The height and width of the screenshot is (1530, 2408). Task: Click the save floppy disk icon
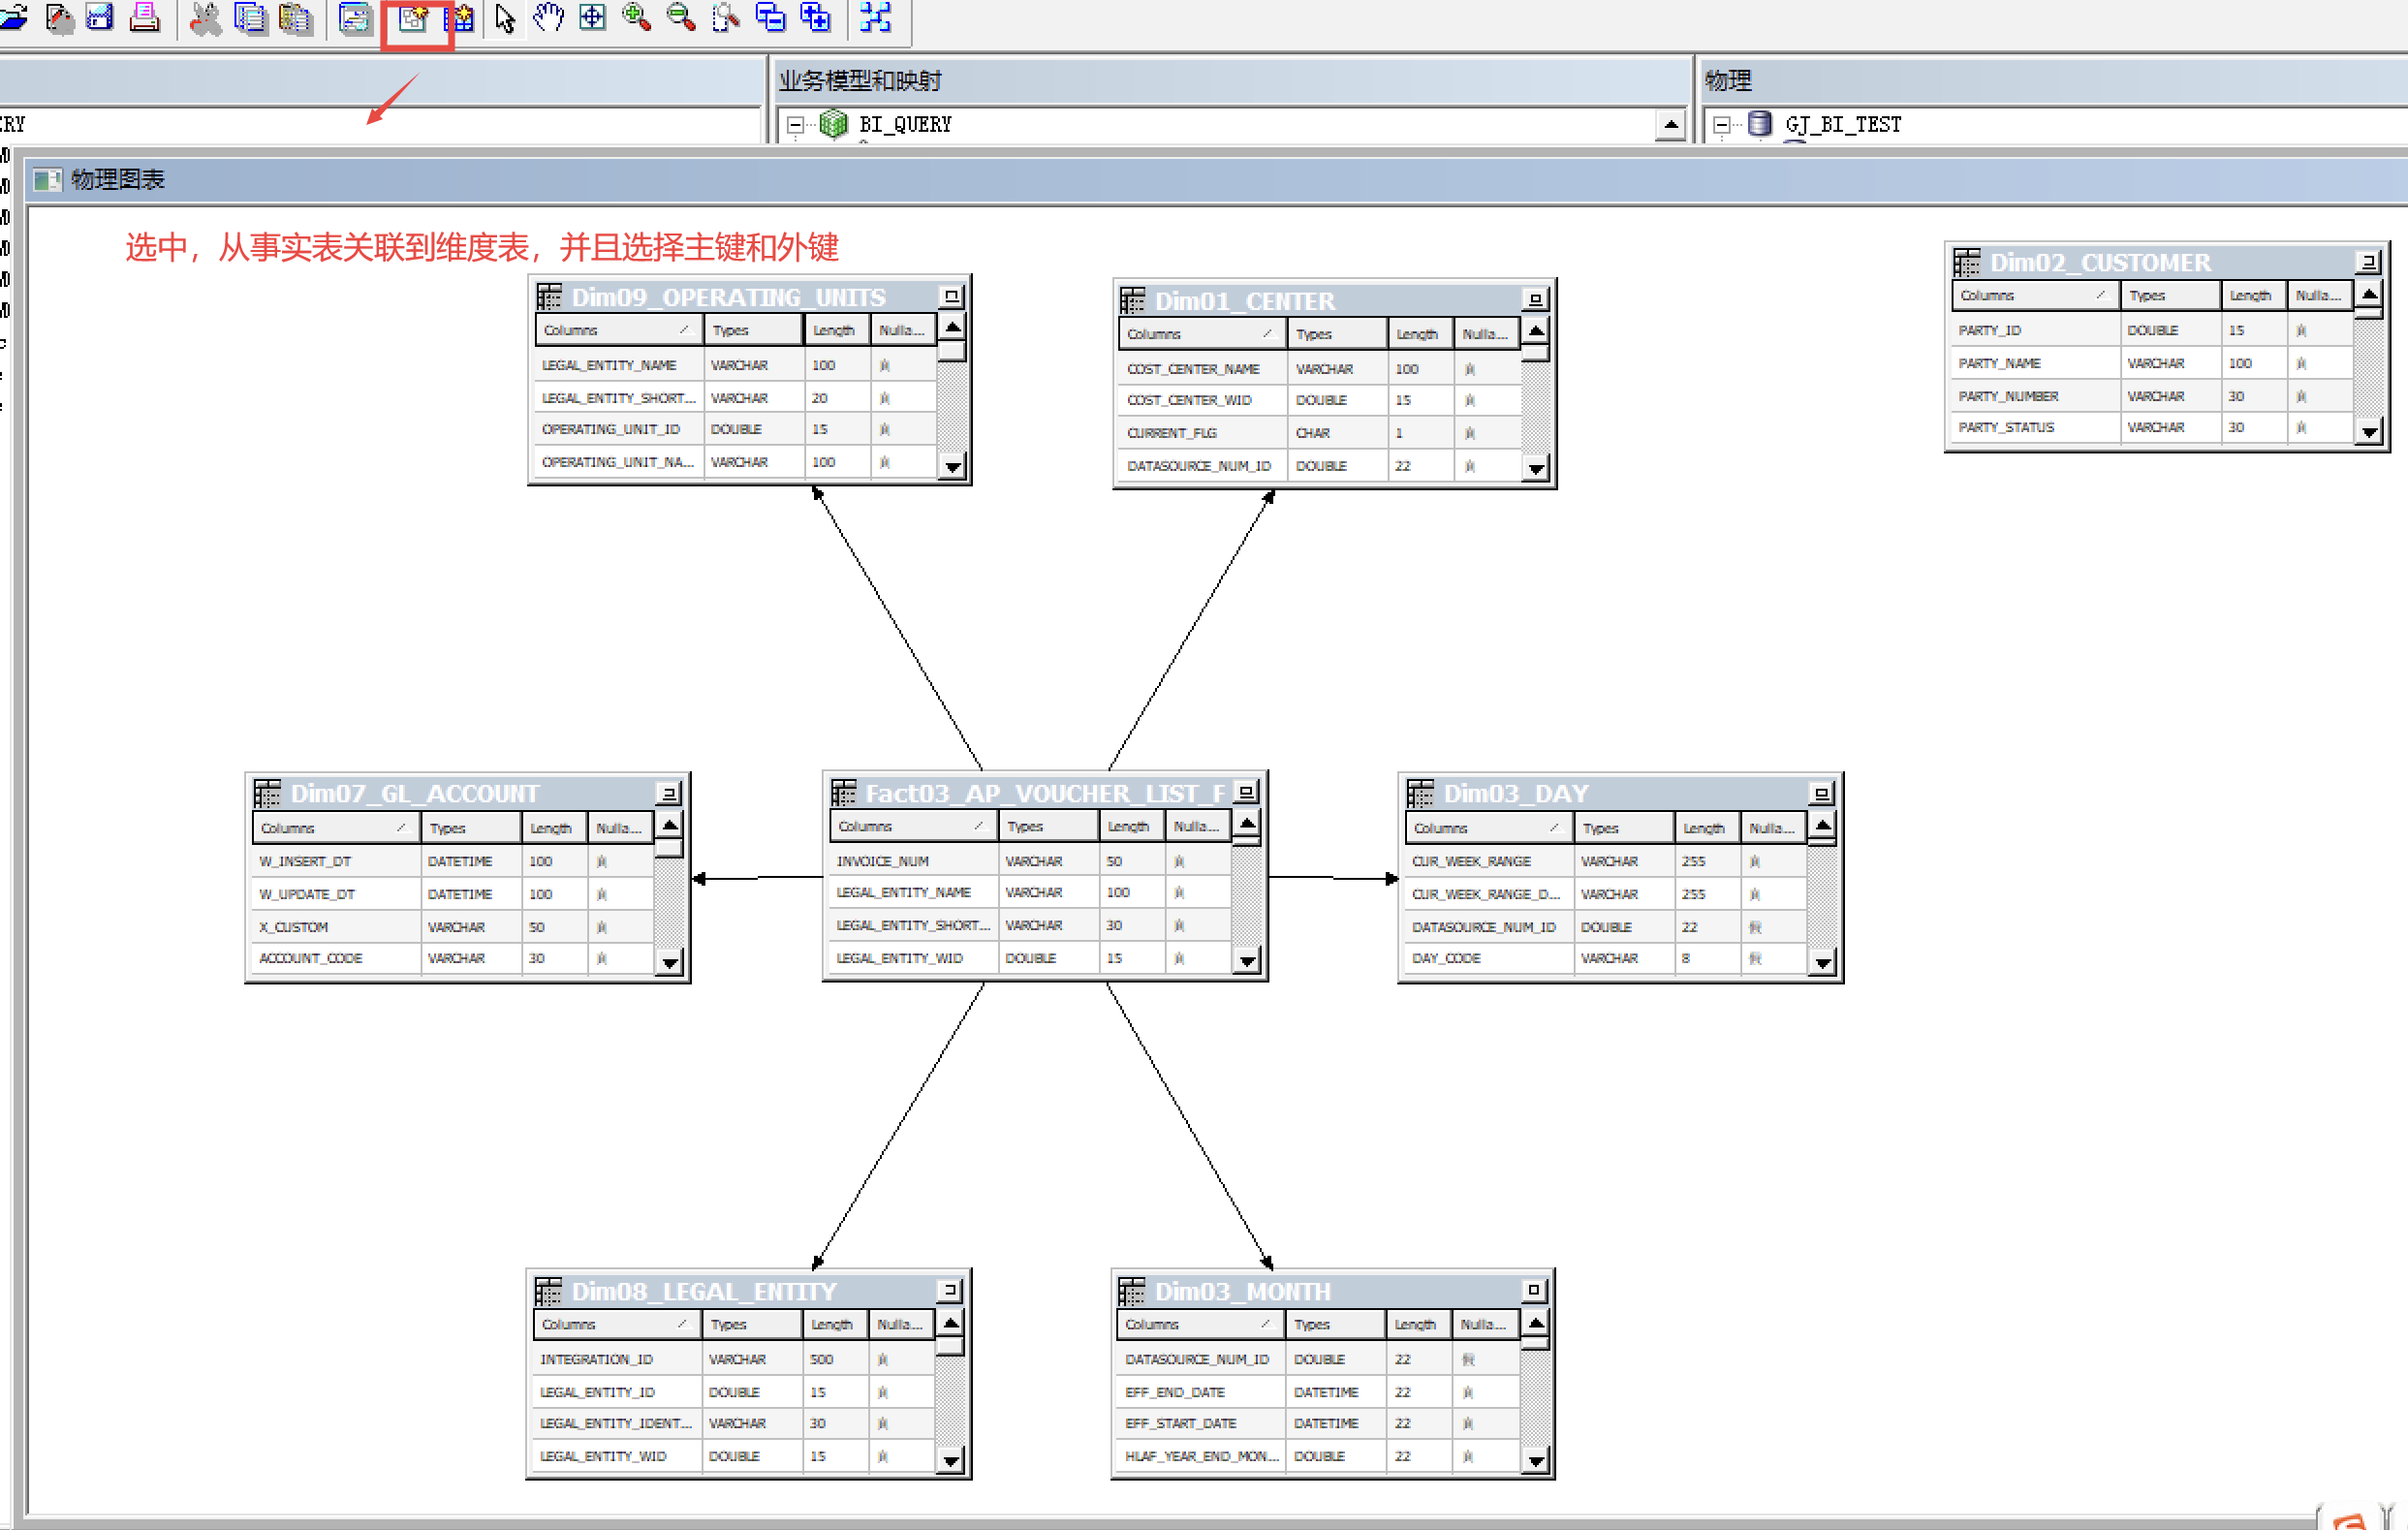[100, 18]
